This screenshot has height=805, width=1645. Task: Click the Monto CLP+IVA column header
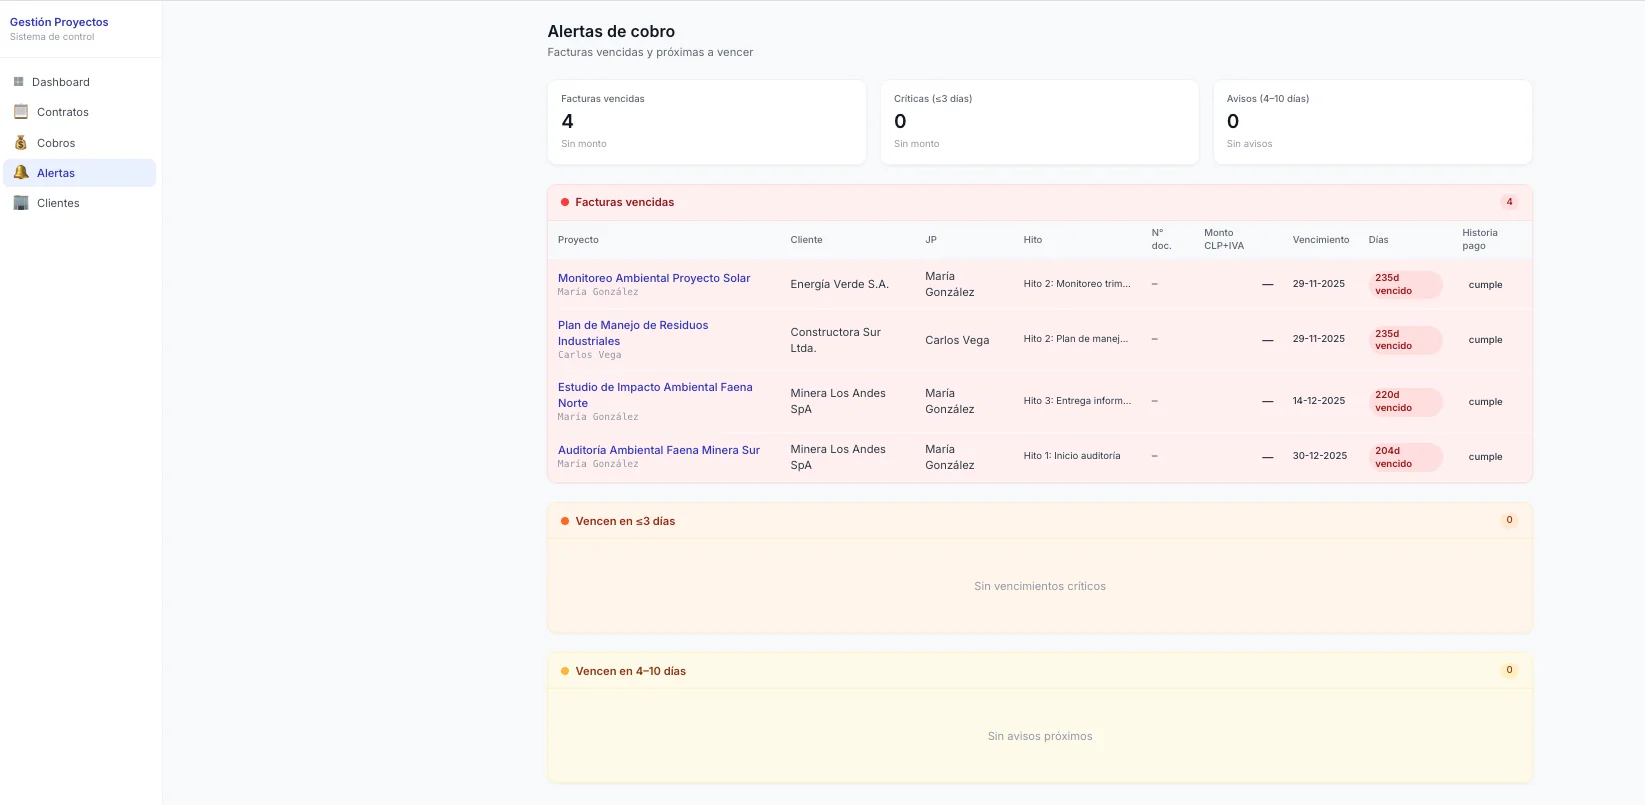click(x=1224, y=239)
